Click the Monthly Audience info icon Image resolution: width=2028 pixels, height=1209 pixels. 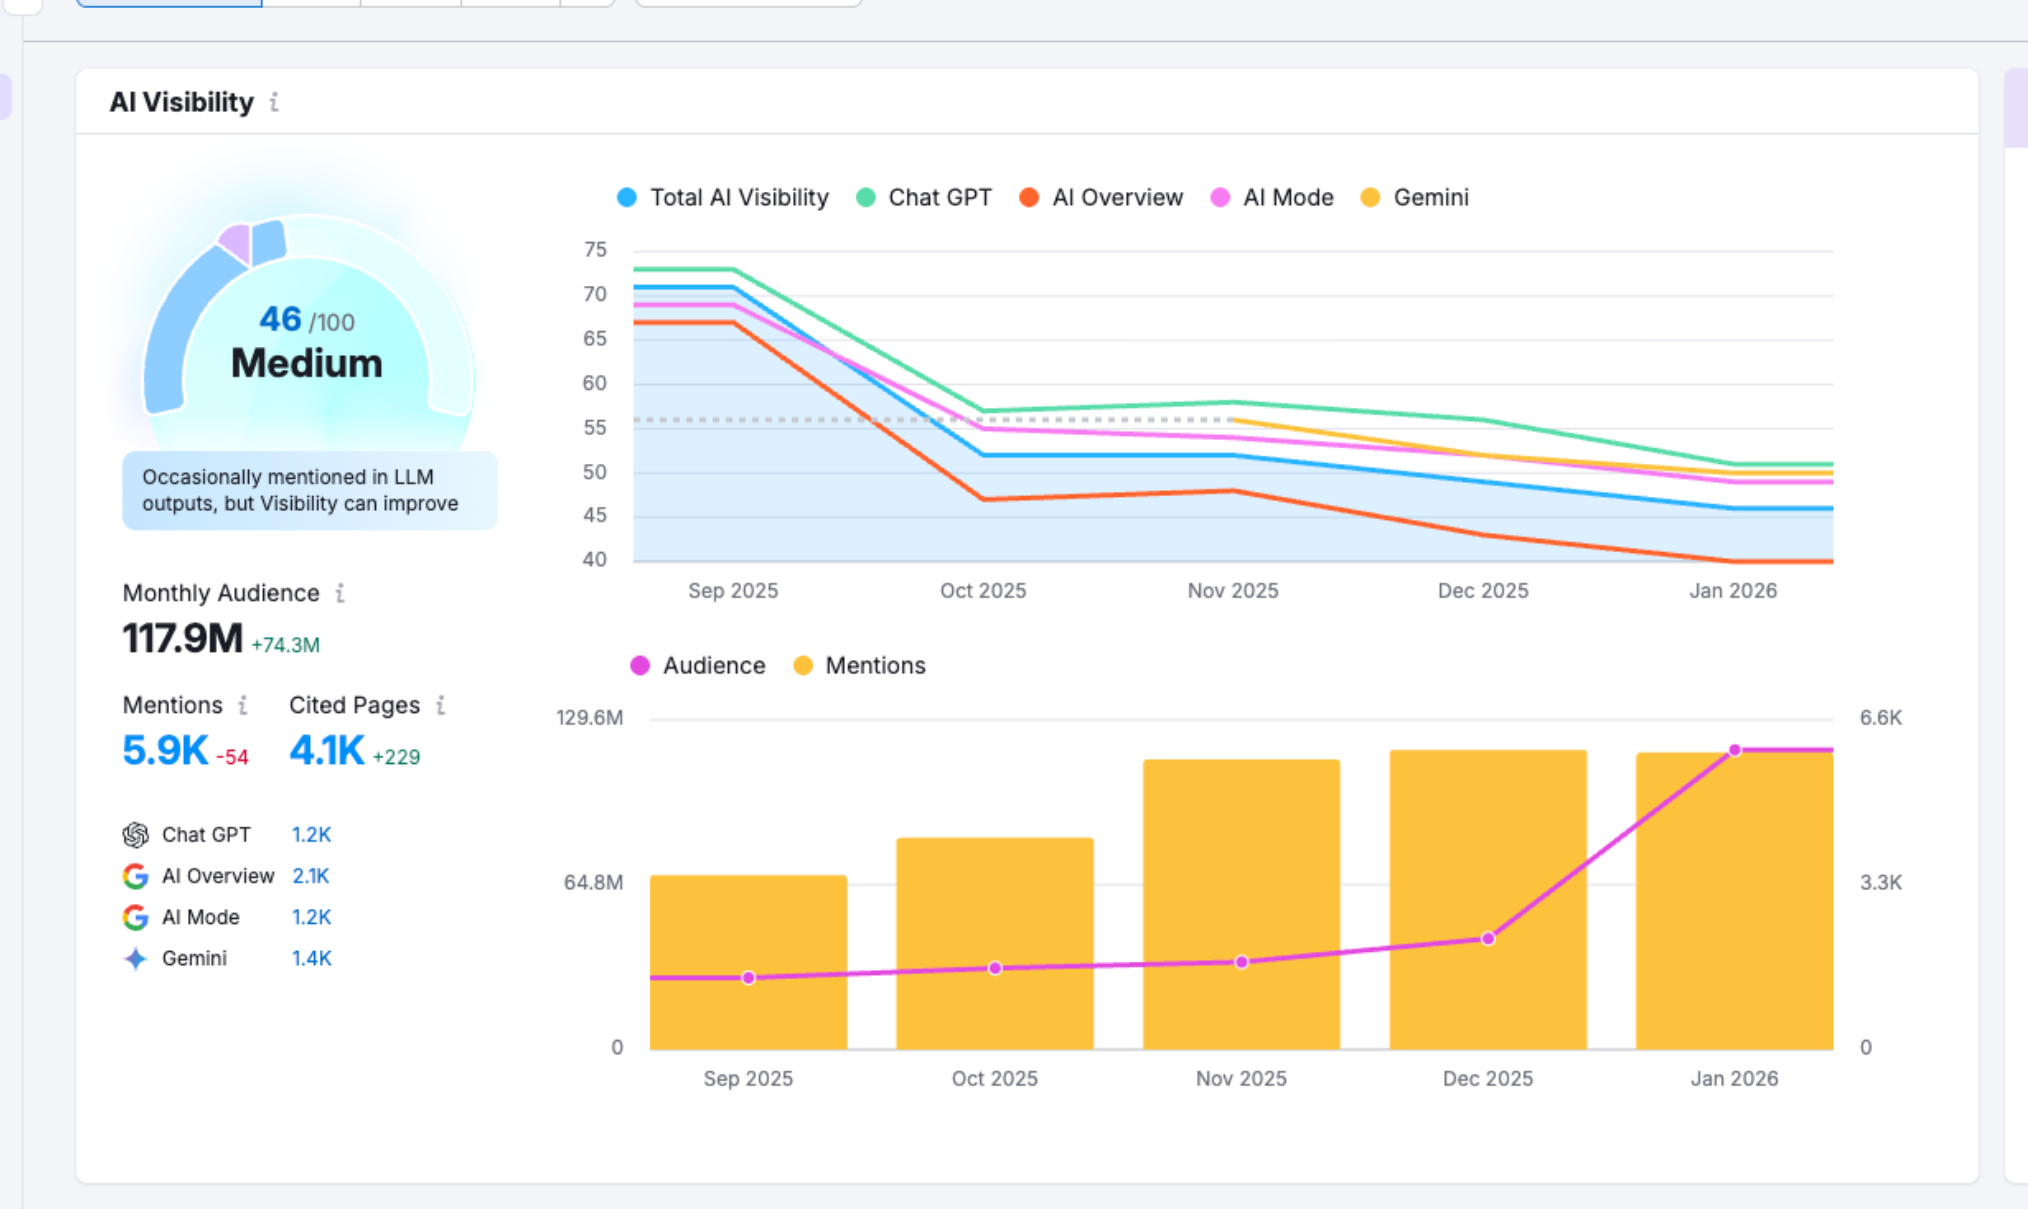point(340,593)
